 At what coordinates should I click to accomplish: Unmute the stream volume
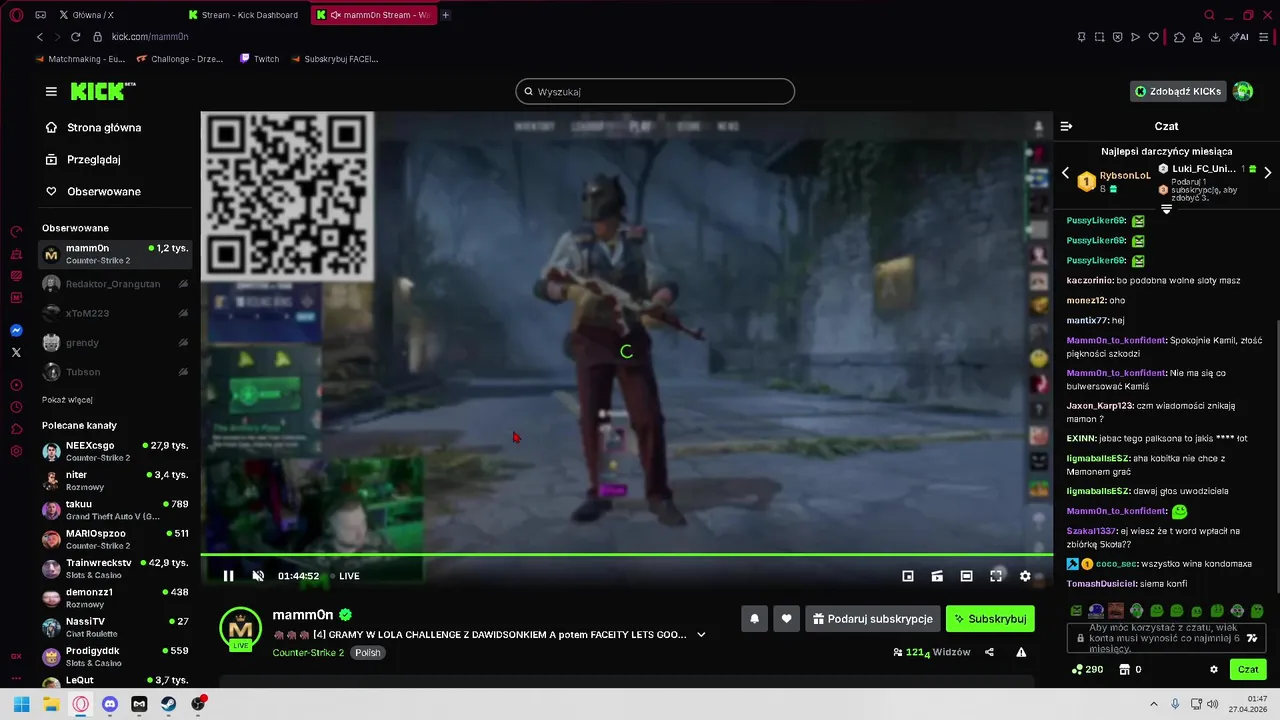[x=258, y=576]
